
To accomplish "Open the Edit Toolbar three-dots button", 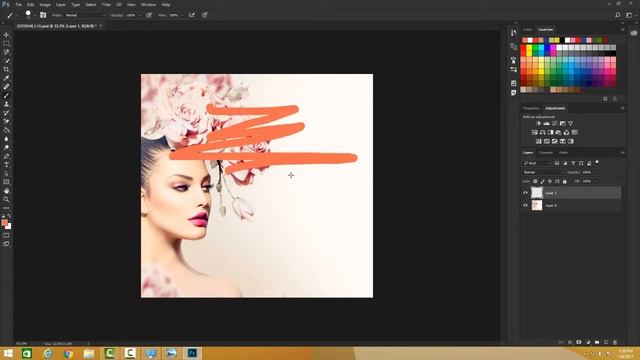I will pyautogui.click(x=6, y=208).
